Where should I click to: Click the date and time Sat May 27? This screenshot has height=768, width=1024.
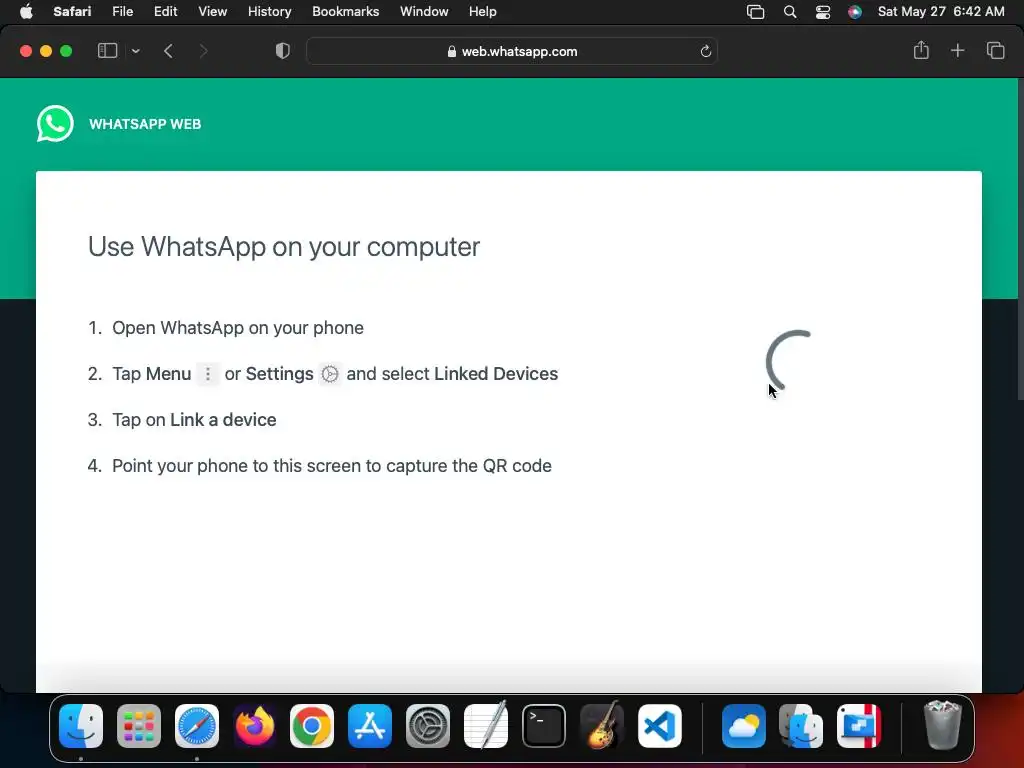click(940, 12)
